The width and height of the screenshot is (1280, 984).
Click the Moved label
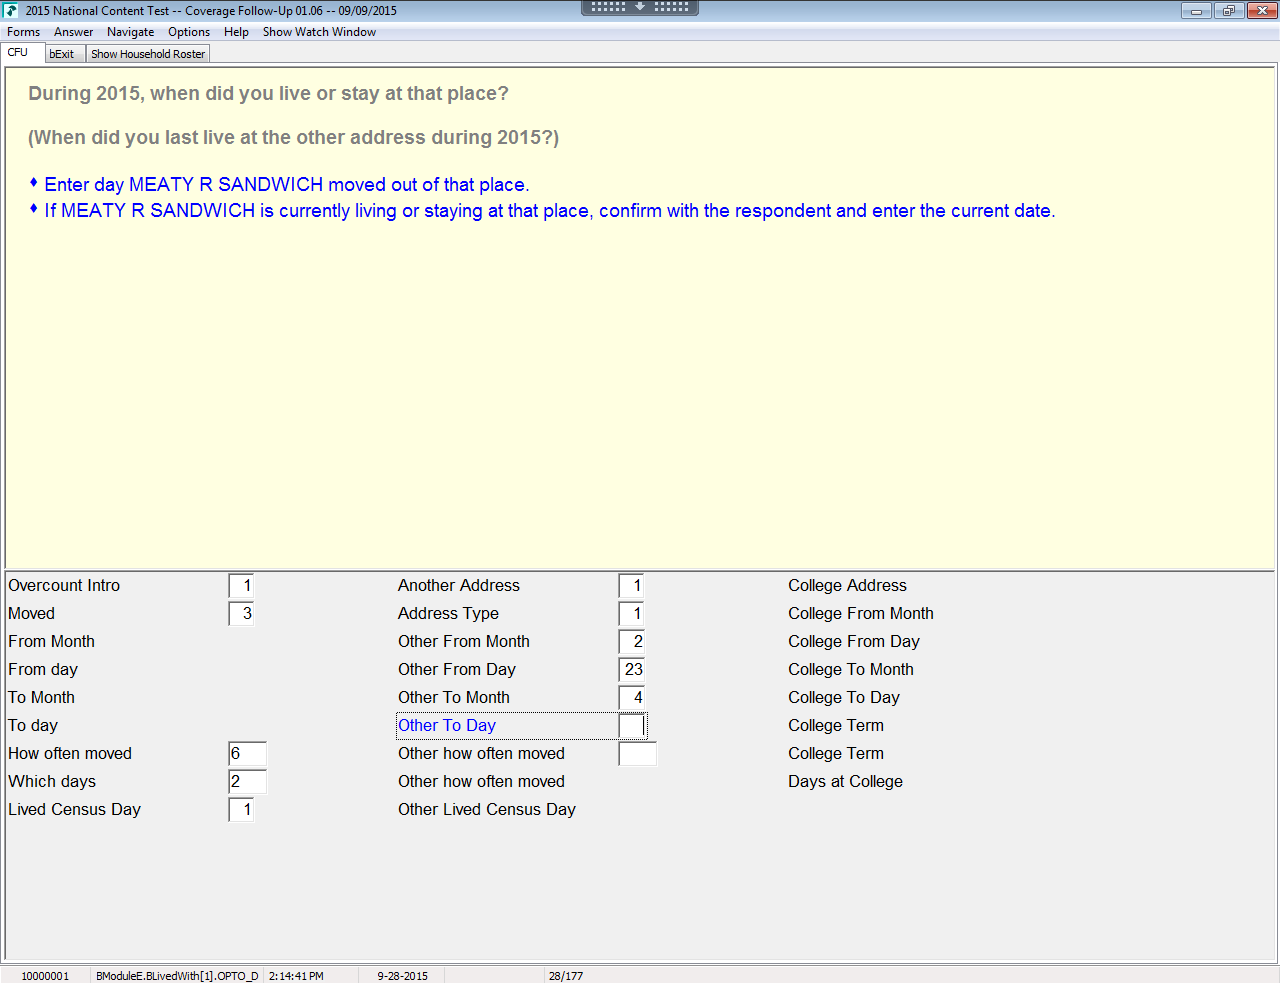[x=31, y=614]
